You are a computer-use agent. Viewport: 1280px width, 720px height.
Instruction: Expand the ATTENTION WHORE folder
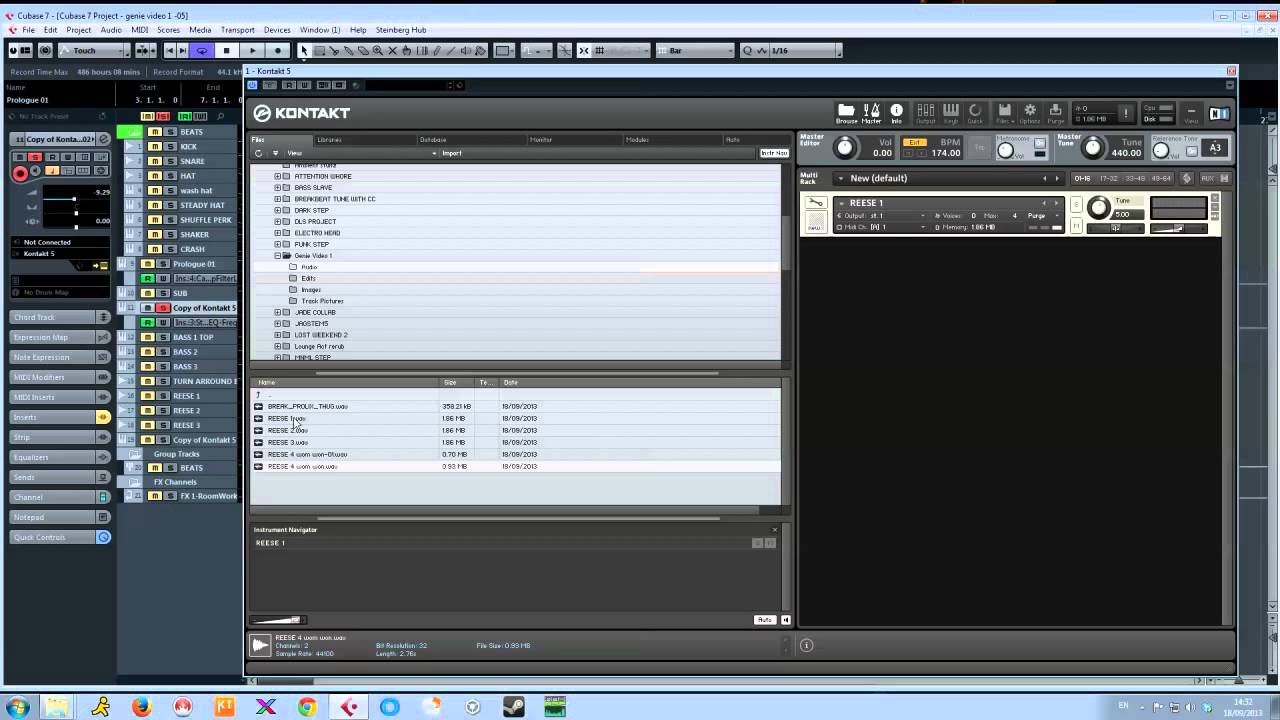click(278, 176)
